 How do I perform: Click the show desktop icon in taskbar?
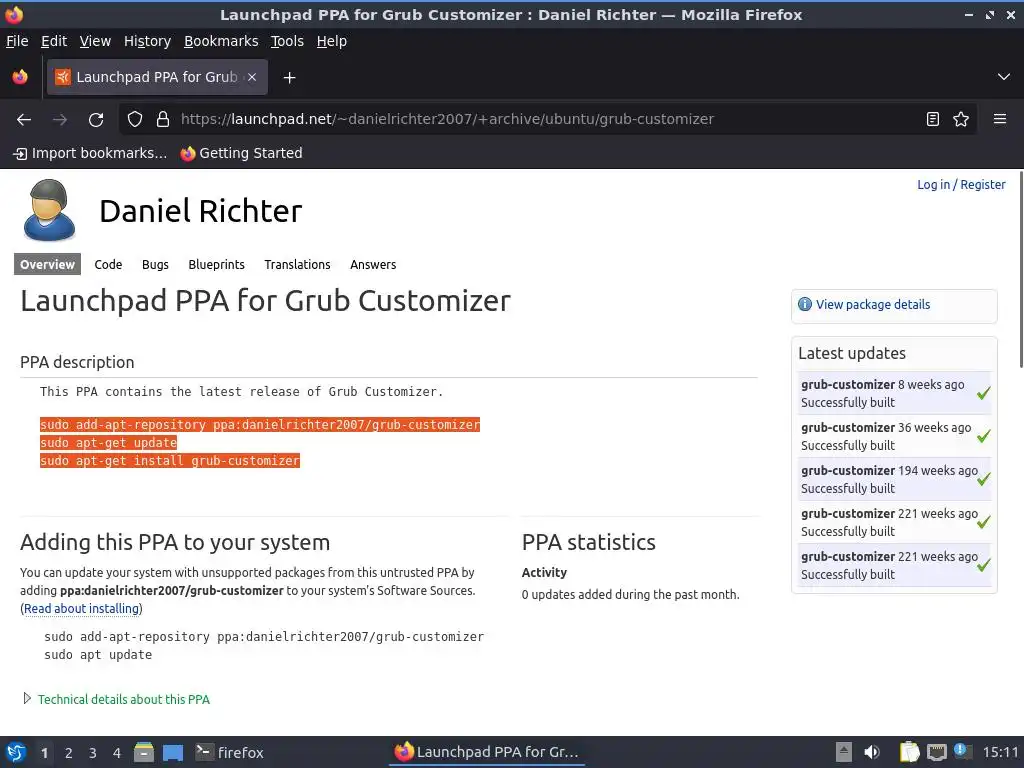(172, 753)
